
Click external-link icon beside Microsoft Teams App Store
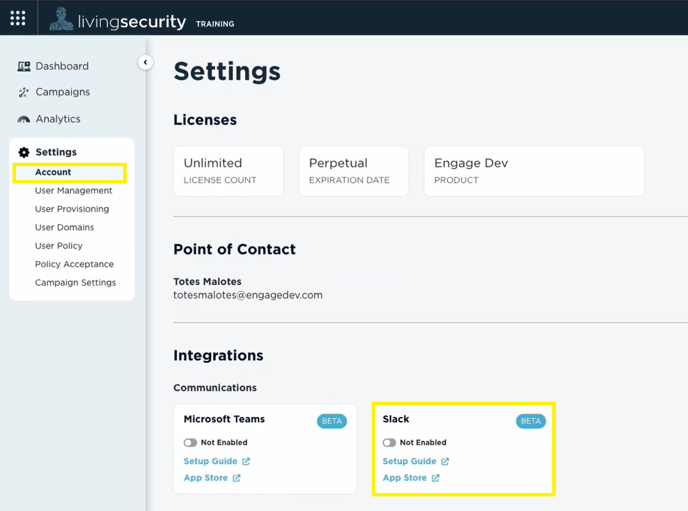(236, 478)
